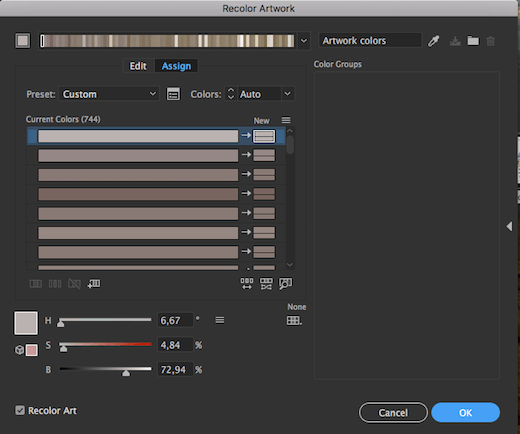Click the OK button
520x434 pixels.
coord(466,413)
